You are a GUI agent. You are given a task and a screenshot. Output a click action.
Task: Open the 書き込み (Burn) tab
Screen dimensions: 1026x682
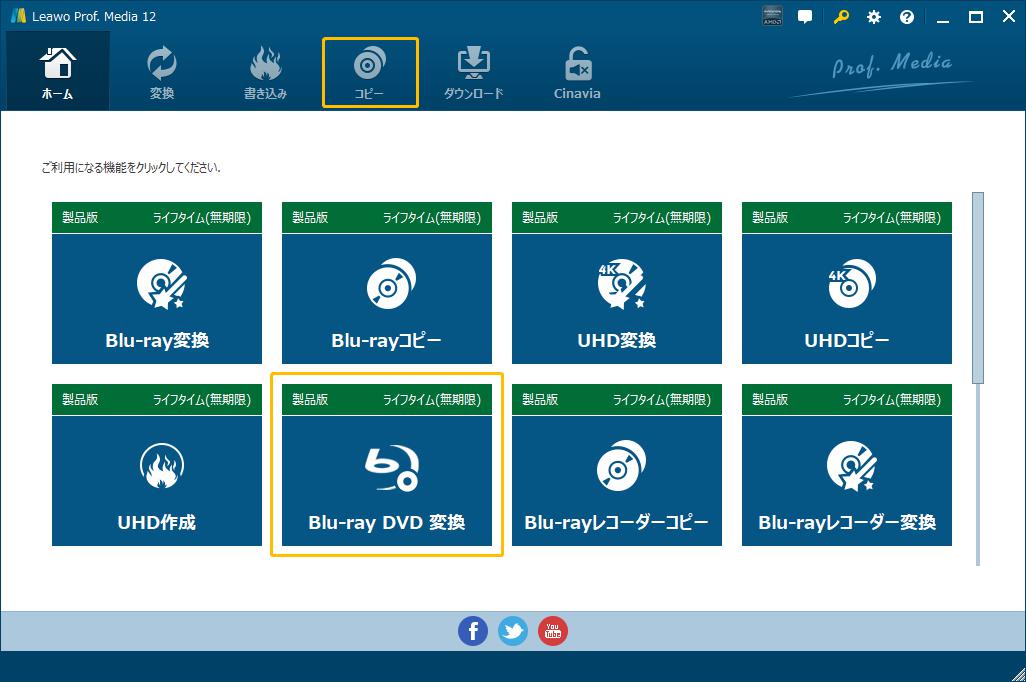[x=266, y=71]
